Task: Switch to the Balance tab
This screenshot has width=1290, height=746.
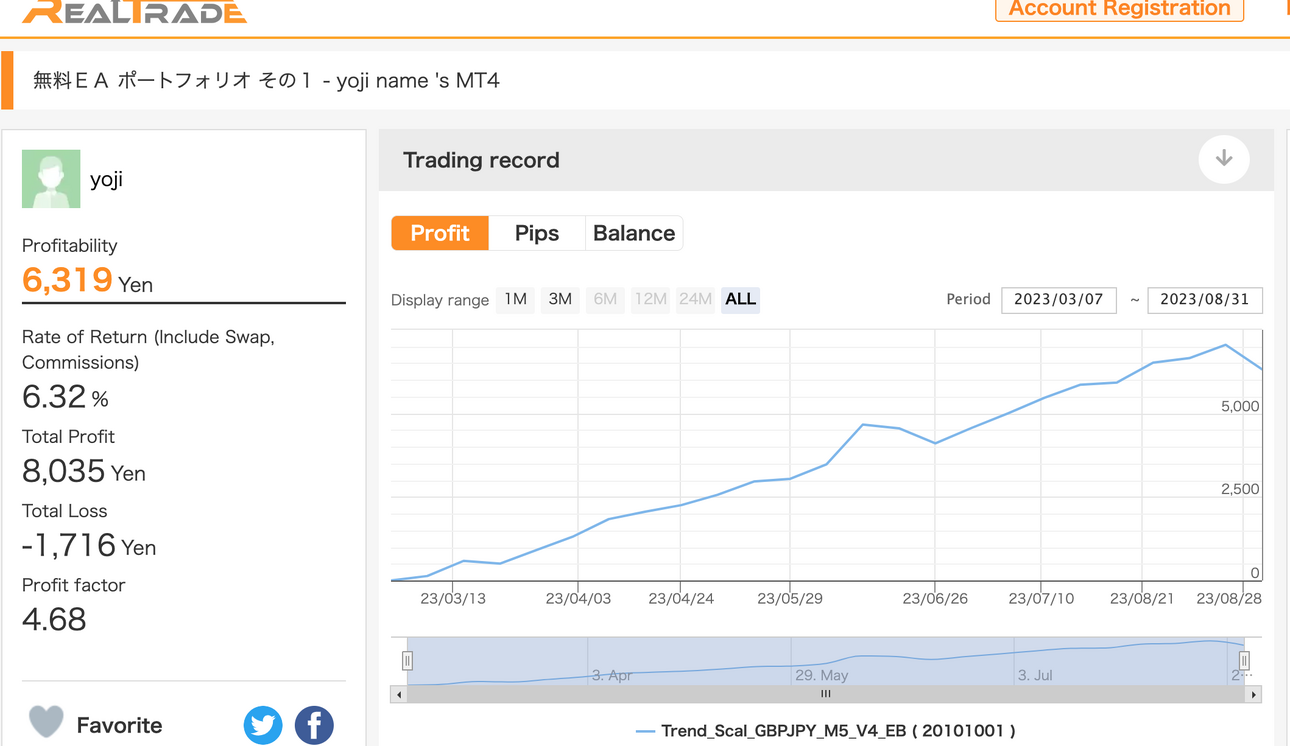Action: coord(634,233)
